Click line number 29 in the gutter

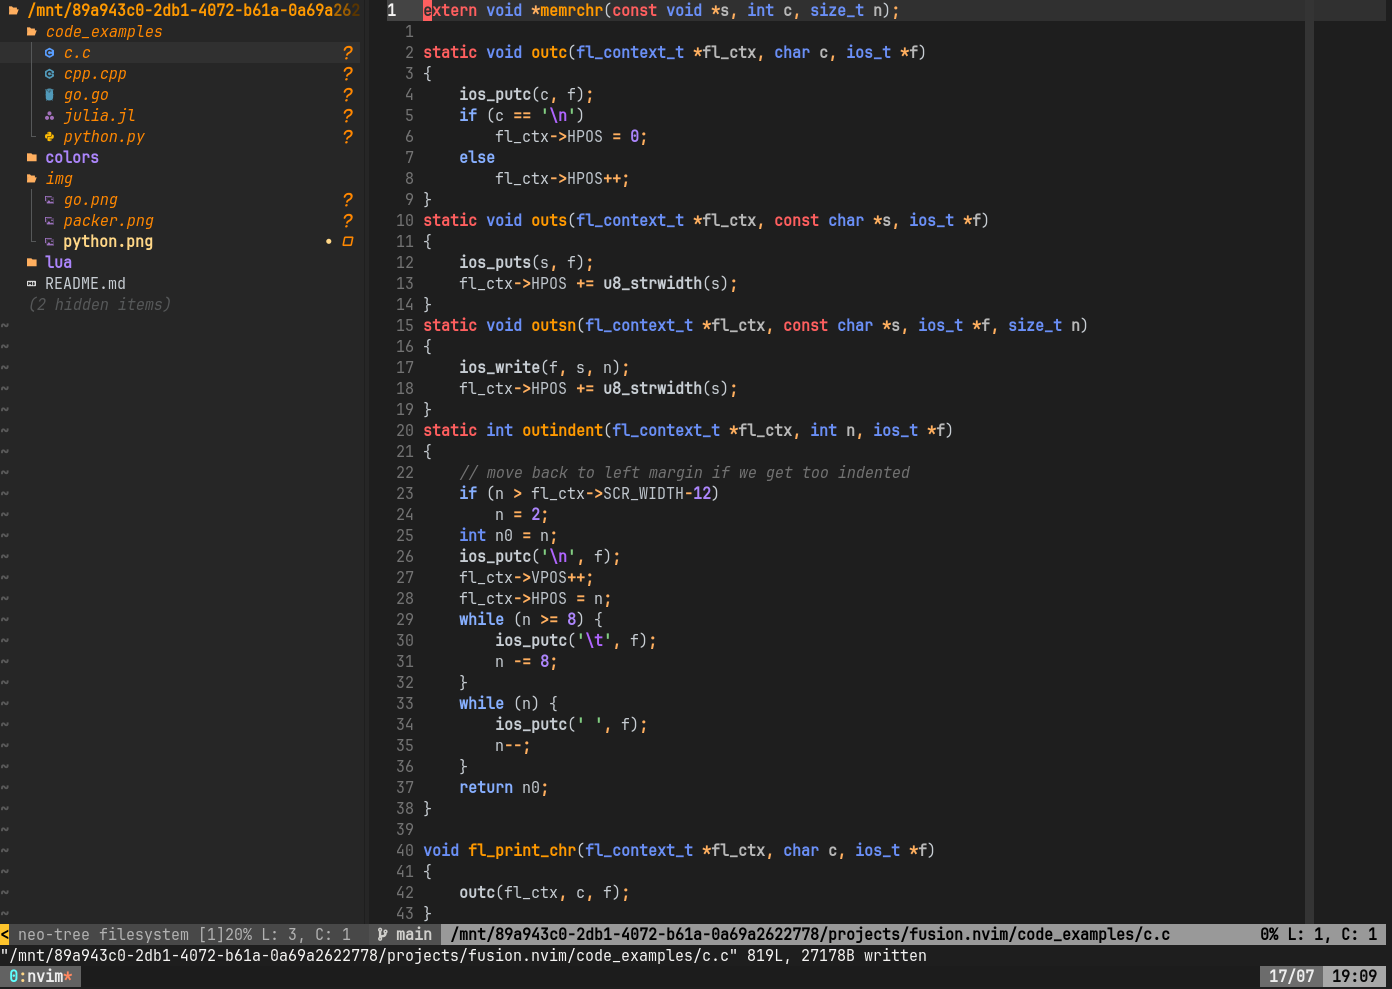404,619
